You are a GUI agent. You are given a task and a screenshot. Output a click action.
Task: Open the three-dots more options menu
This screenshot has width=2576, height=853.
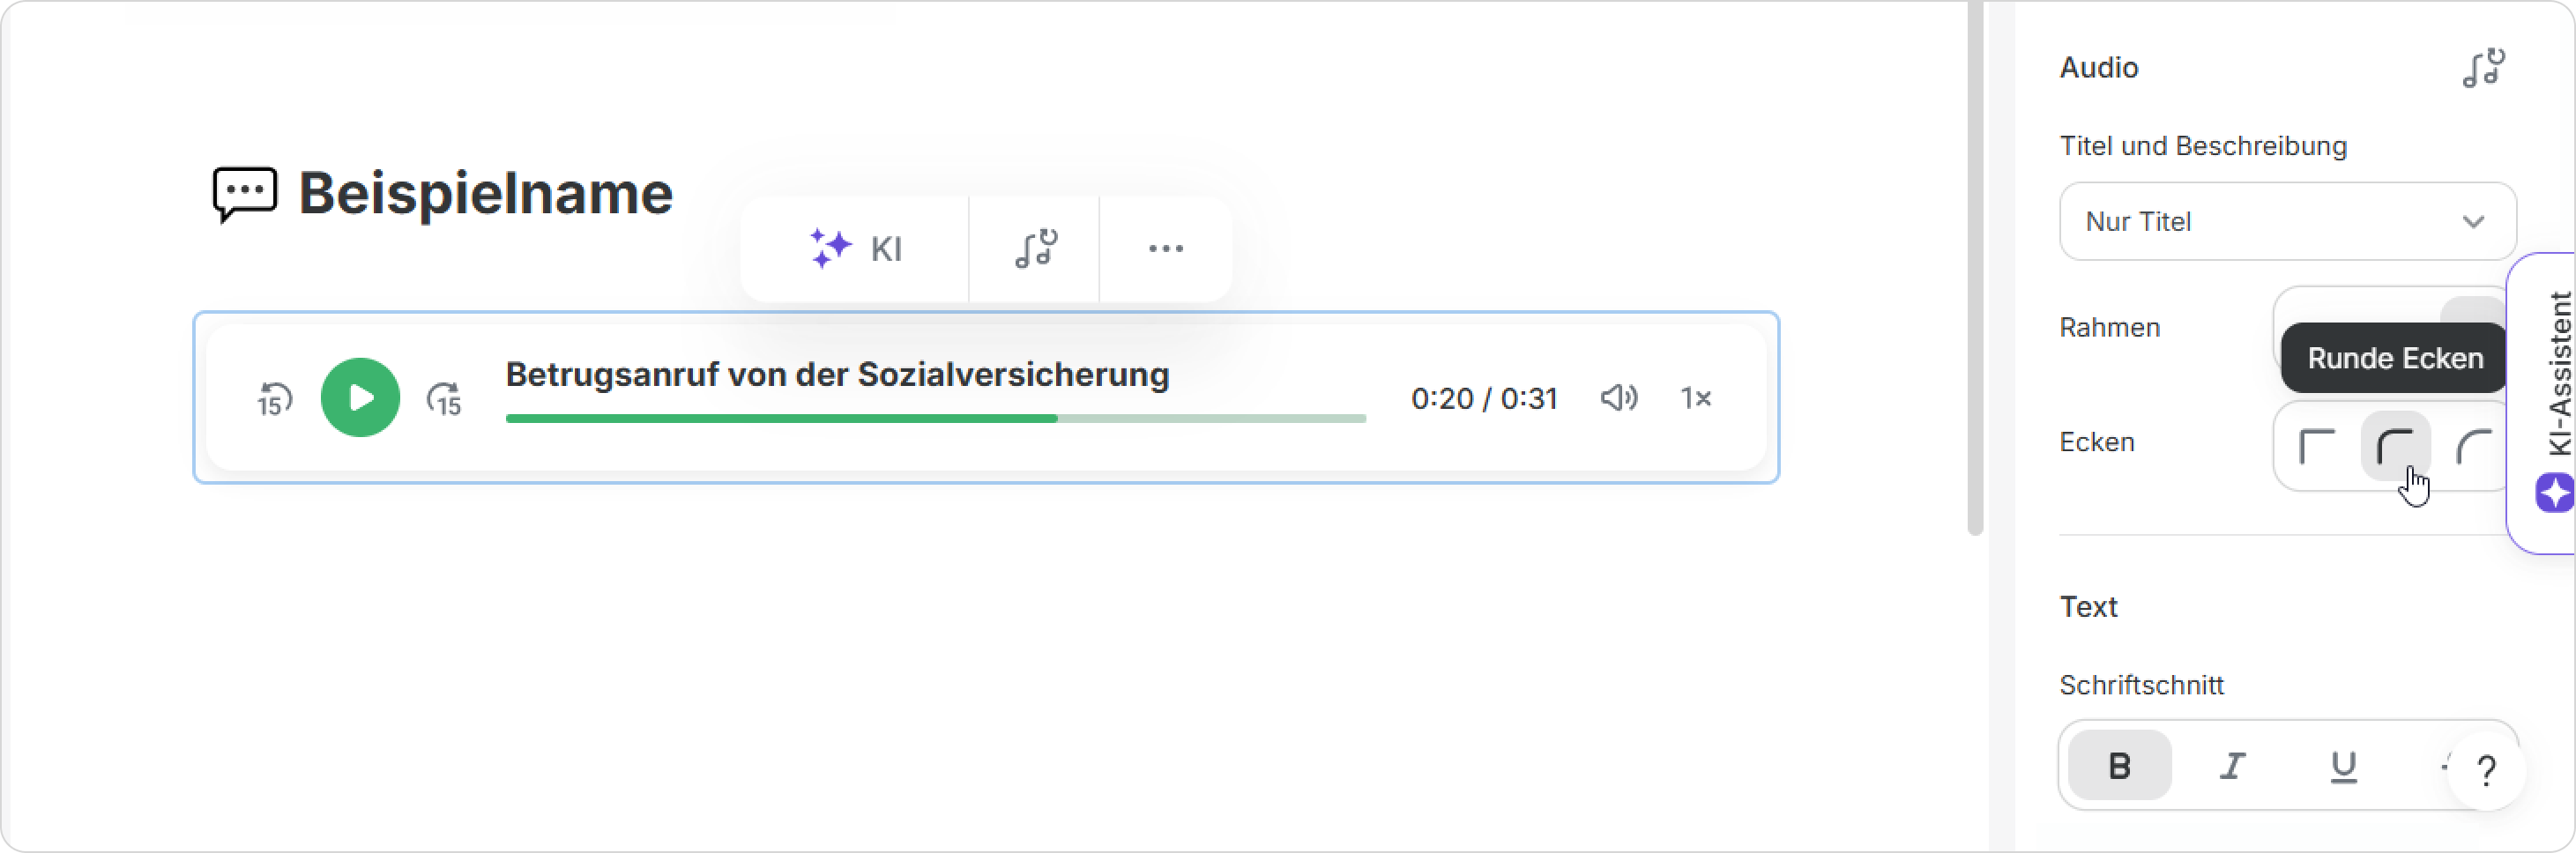[x=1165, y=249]
